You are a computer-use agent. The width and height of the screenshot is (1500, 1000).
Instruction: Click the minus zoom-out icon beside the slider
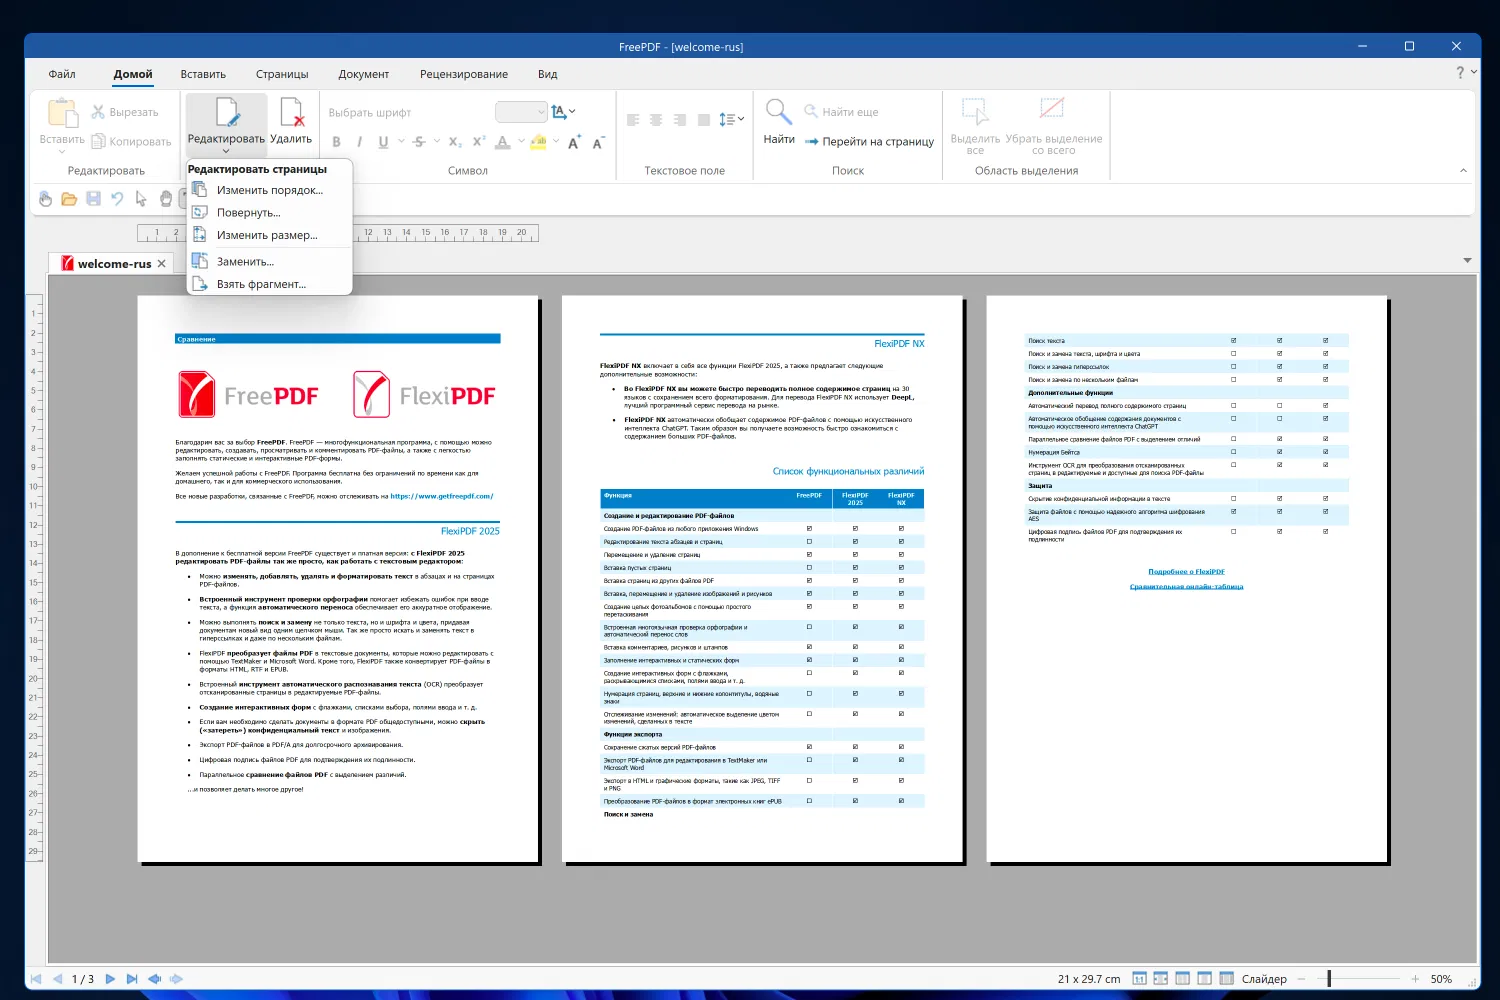[x=1301, y=979]
